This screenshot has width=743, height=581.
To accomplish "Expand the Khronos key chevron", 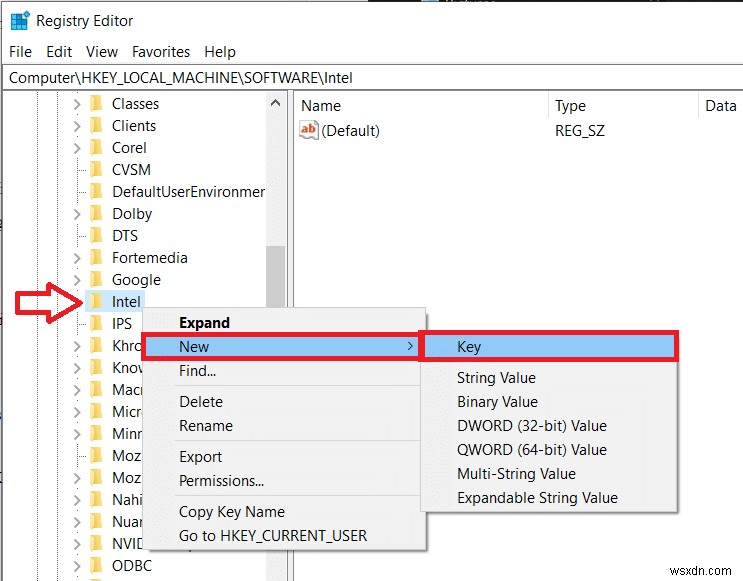I will [77, 346].
